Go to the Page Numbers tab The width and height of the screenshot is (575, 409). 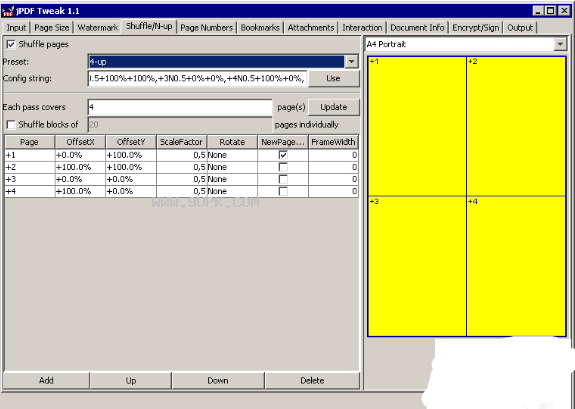206,28
